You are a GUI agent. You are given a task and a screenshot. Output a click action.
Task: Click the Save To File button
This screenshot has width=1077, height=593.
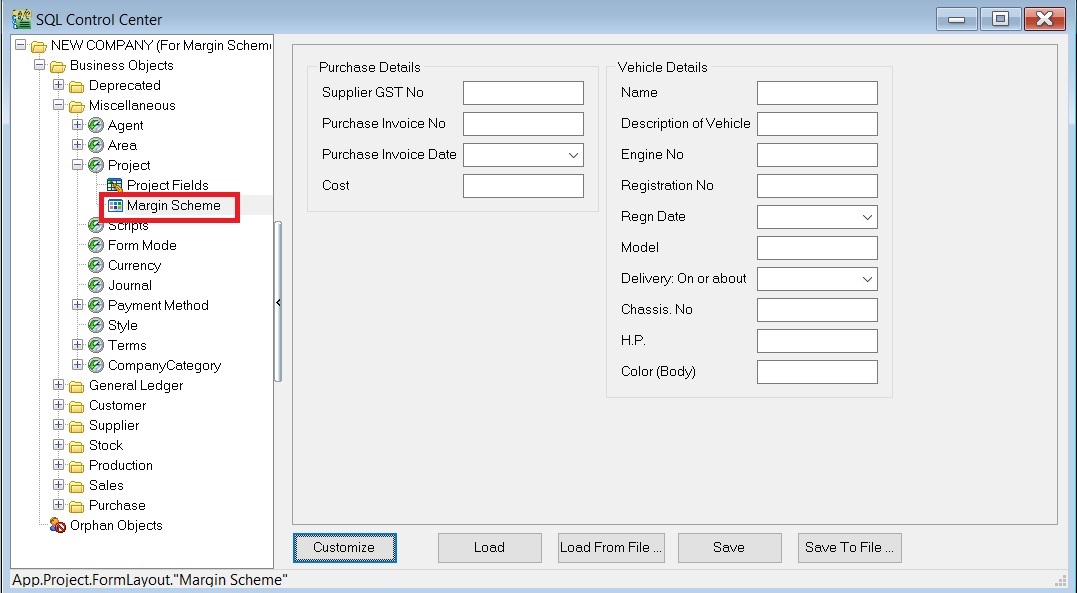click(849, 547)
